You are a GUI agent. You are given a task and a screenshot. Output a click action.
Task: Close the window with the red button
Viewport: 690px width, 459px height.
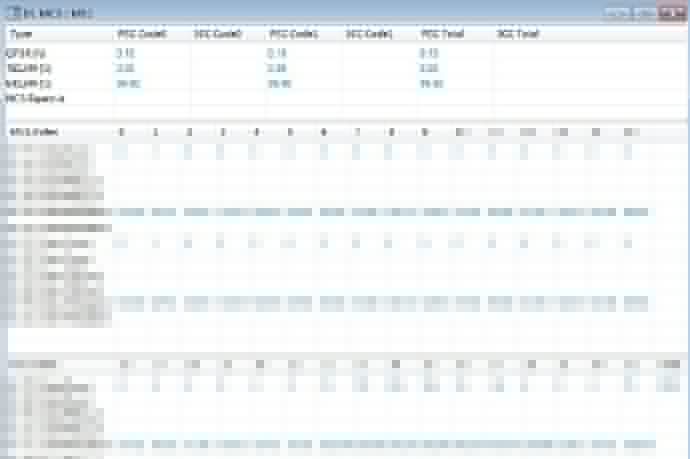tap(672, 12)
